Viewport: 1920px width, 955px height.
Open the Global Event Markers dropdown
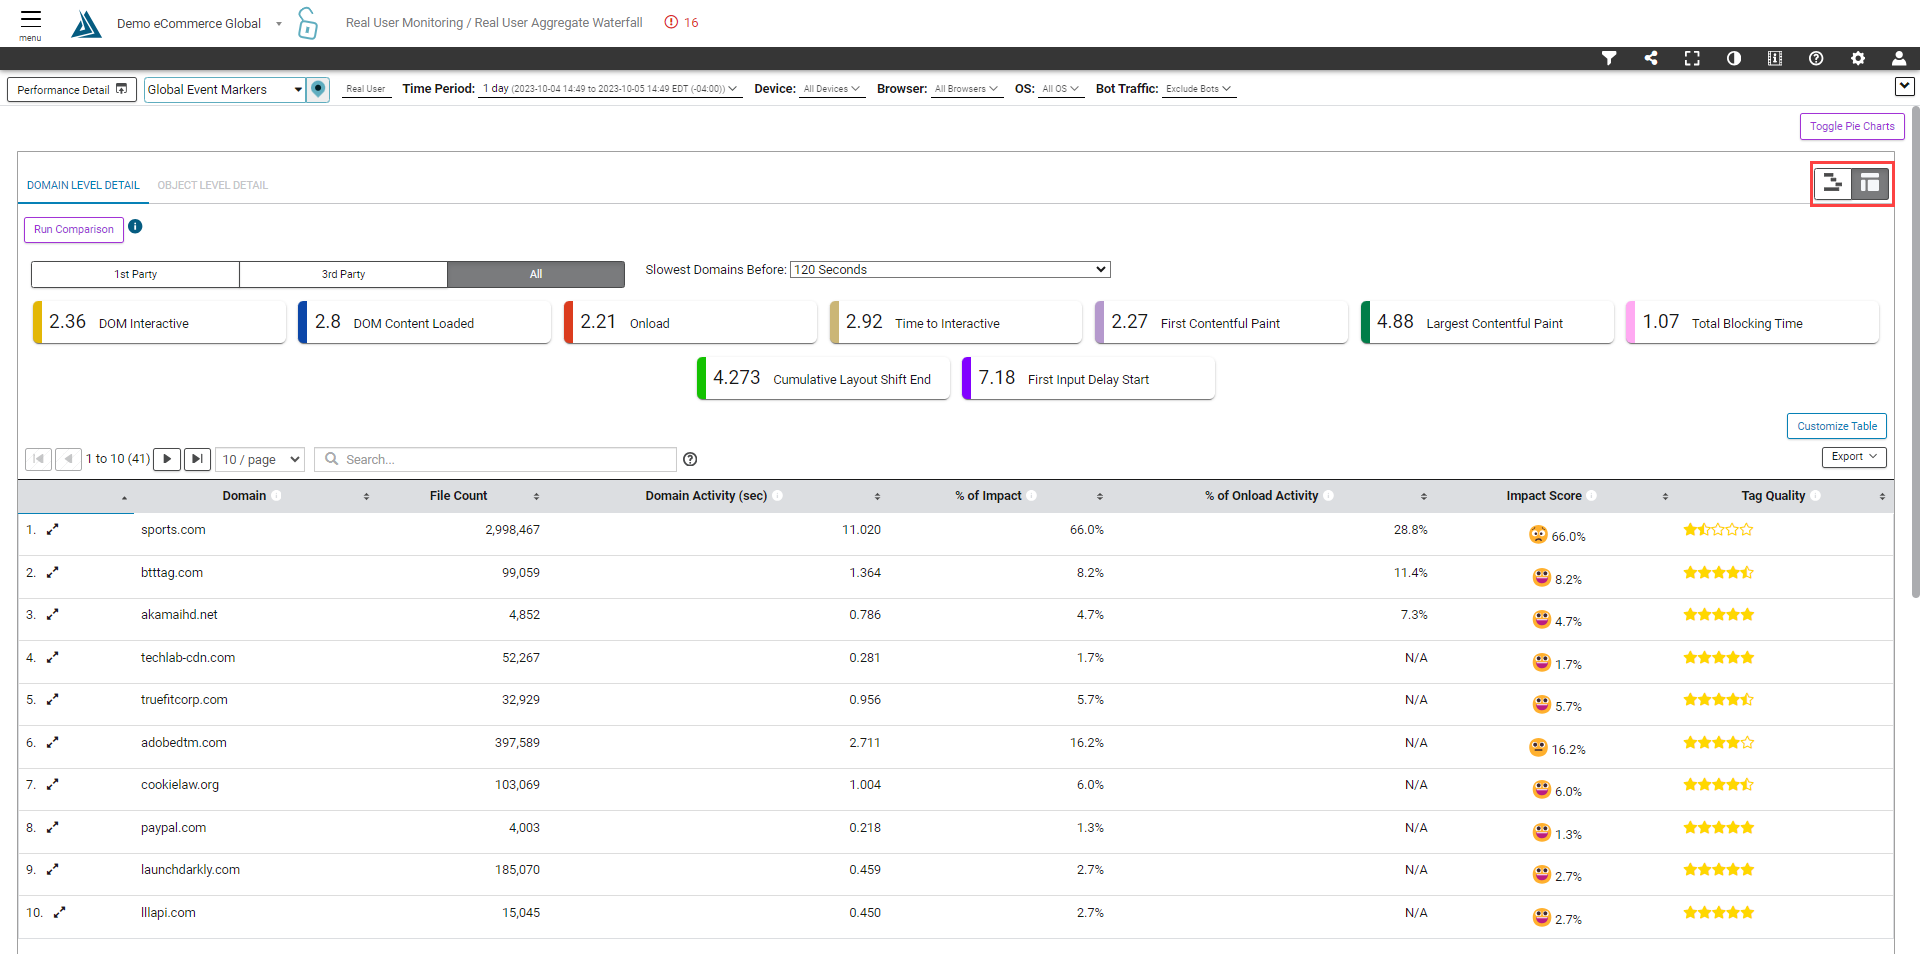coord(225,90)
